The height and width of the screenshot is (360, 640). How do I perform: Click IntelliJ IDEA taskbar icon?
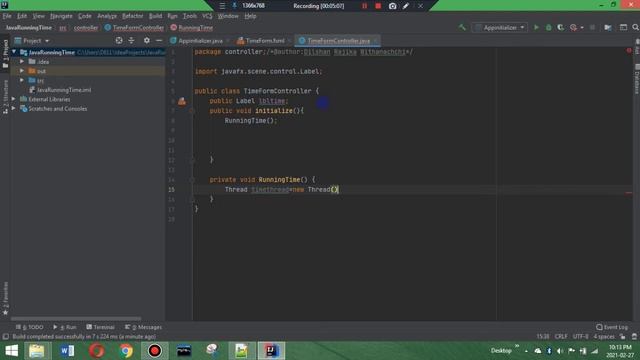pyautogui.click(x=271, y=351)
